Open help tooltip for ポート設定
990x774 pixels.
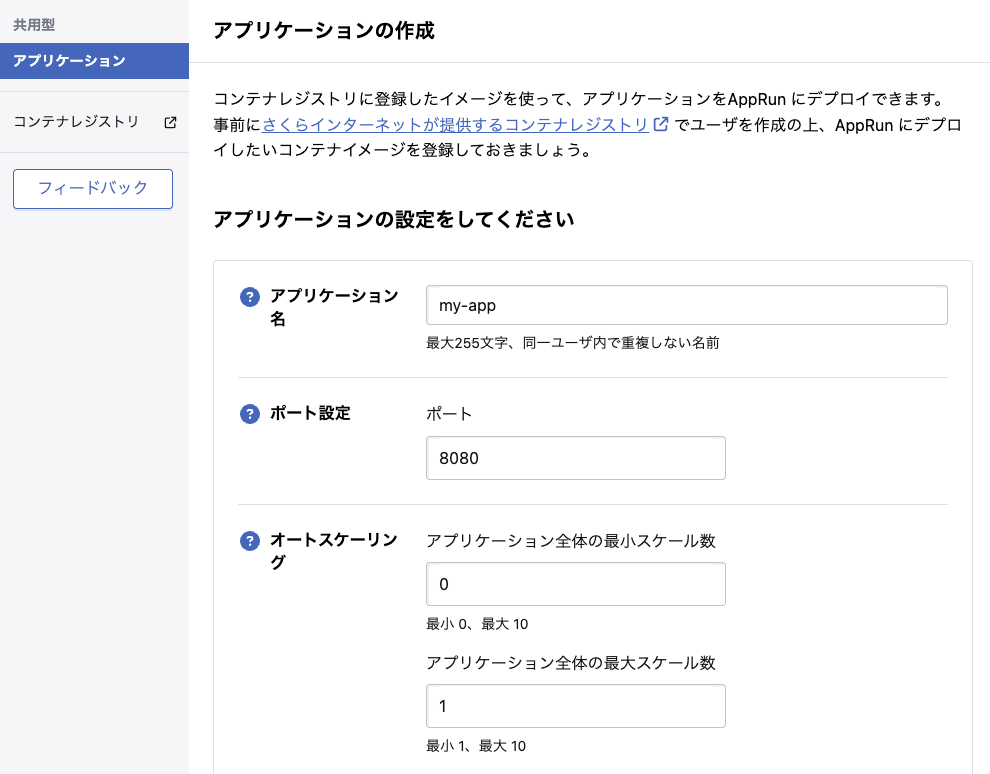pos(249,413)
